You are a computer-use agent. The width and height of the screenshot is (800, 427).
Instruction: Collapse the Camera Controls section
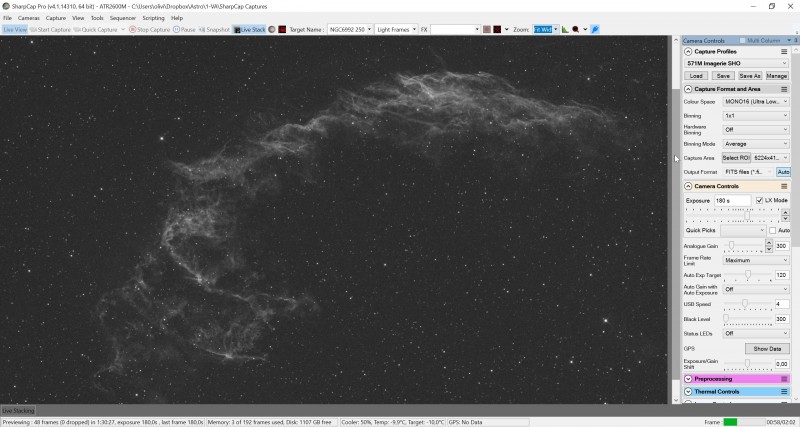(x=688, y=186)
